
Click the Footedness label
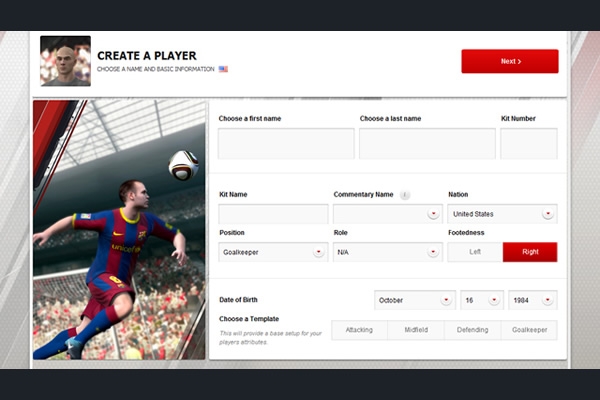[x=466, y=233]
